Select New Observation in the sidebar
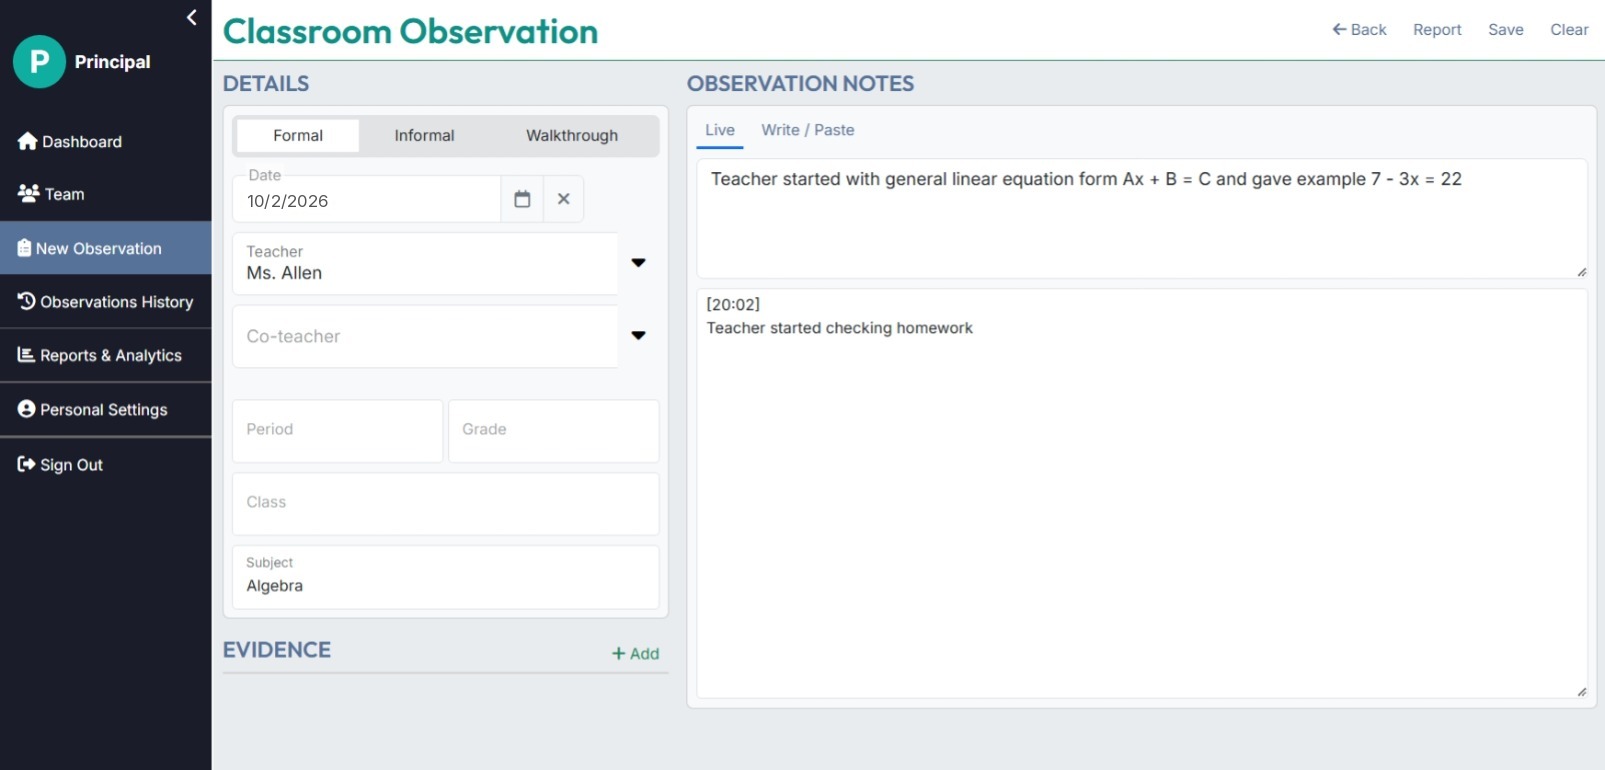Viewport: 1605px width, 770px height. pos(106,248)
